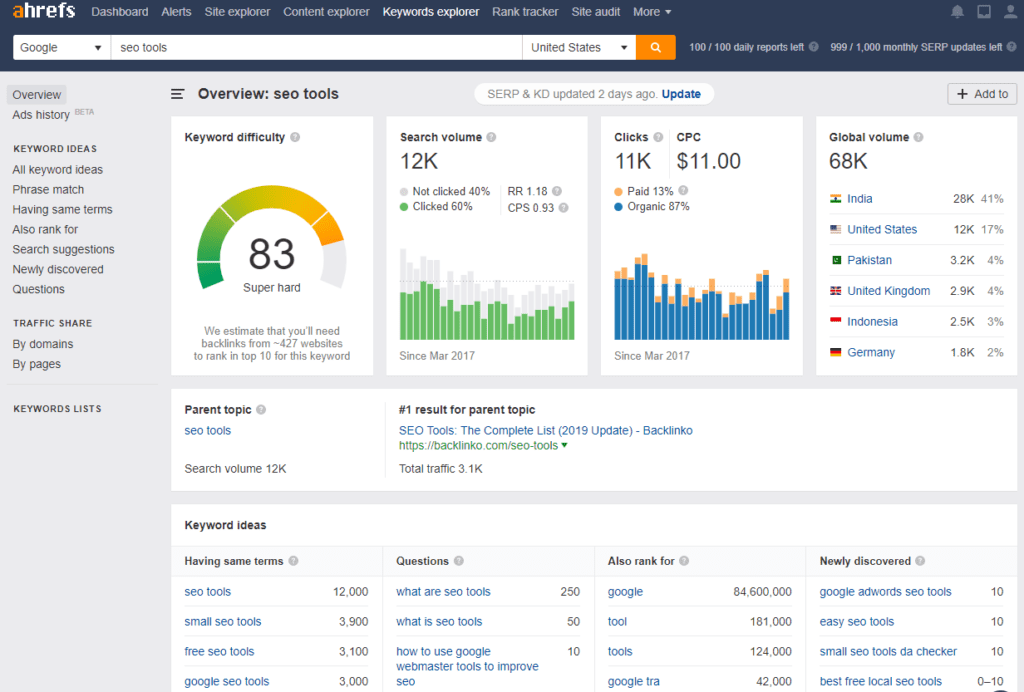
Task: Click help icon beside RR 1.18
Action: click(x=556, y=191)
